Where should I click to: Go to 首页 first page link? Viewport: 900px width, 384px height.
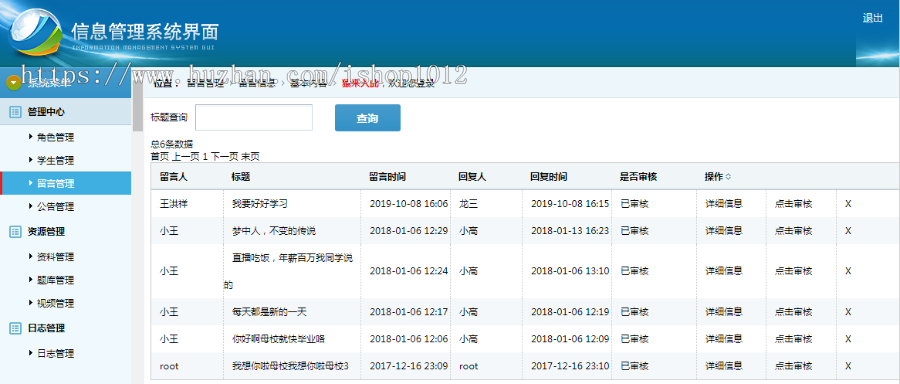pos(160,156)
